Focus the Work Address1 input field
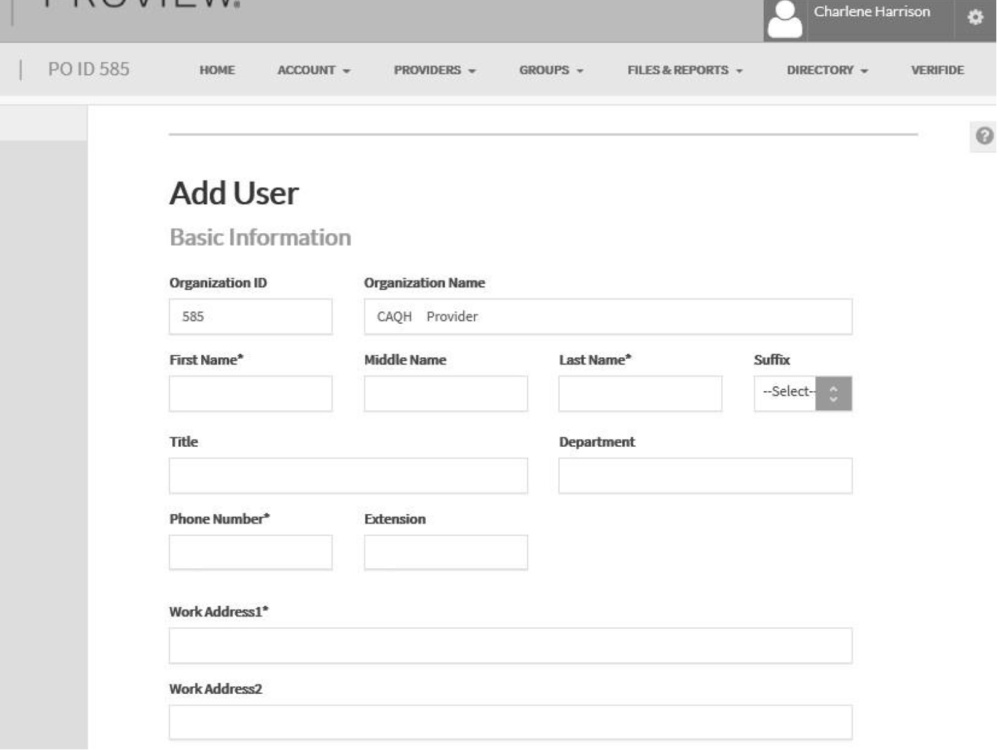Viewport: 1000px width, 750px height. (510, 645)
